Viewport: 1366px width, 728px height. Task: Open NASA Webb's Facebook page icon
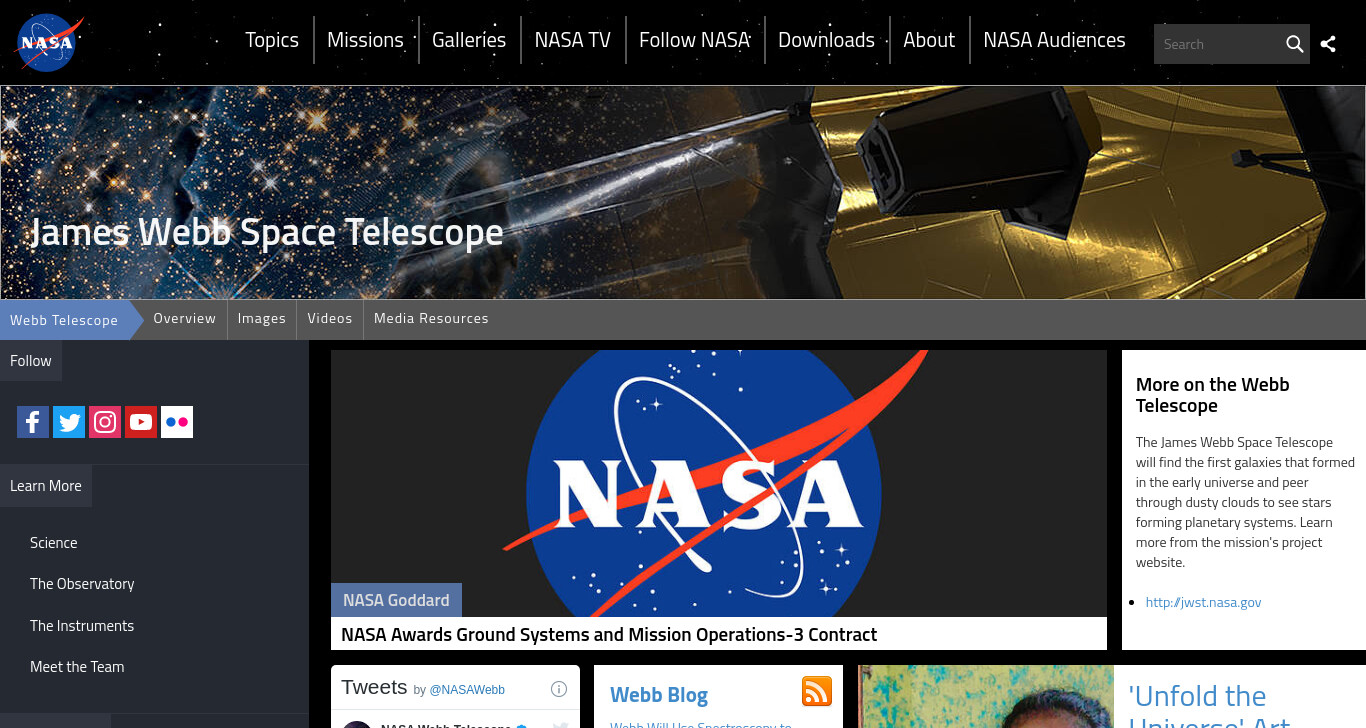tap(33, 422)
